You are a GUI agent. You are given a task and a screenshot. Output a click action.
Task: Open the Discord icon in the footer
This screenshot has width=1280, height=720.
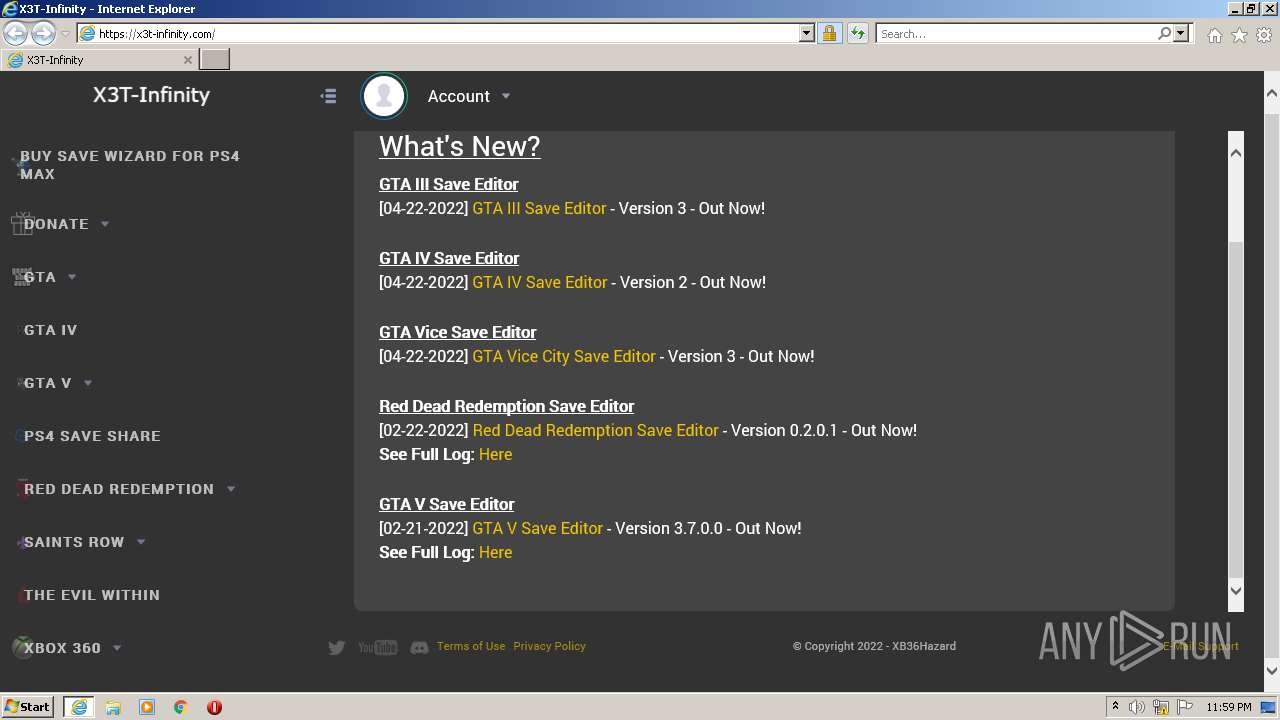[419, 647]
